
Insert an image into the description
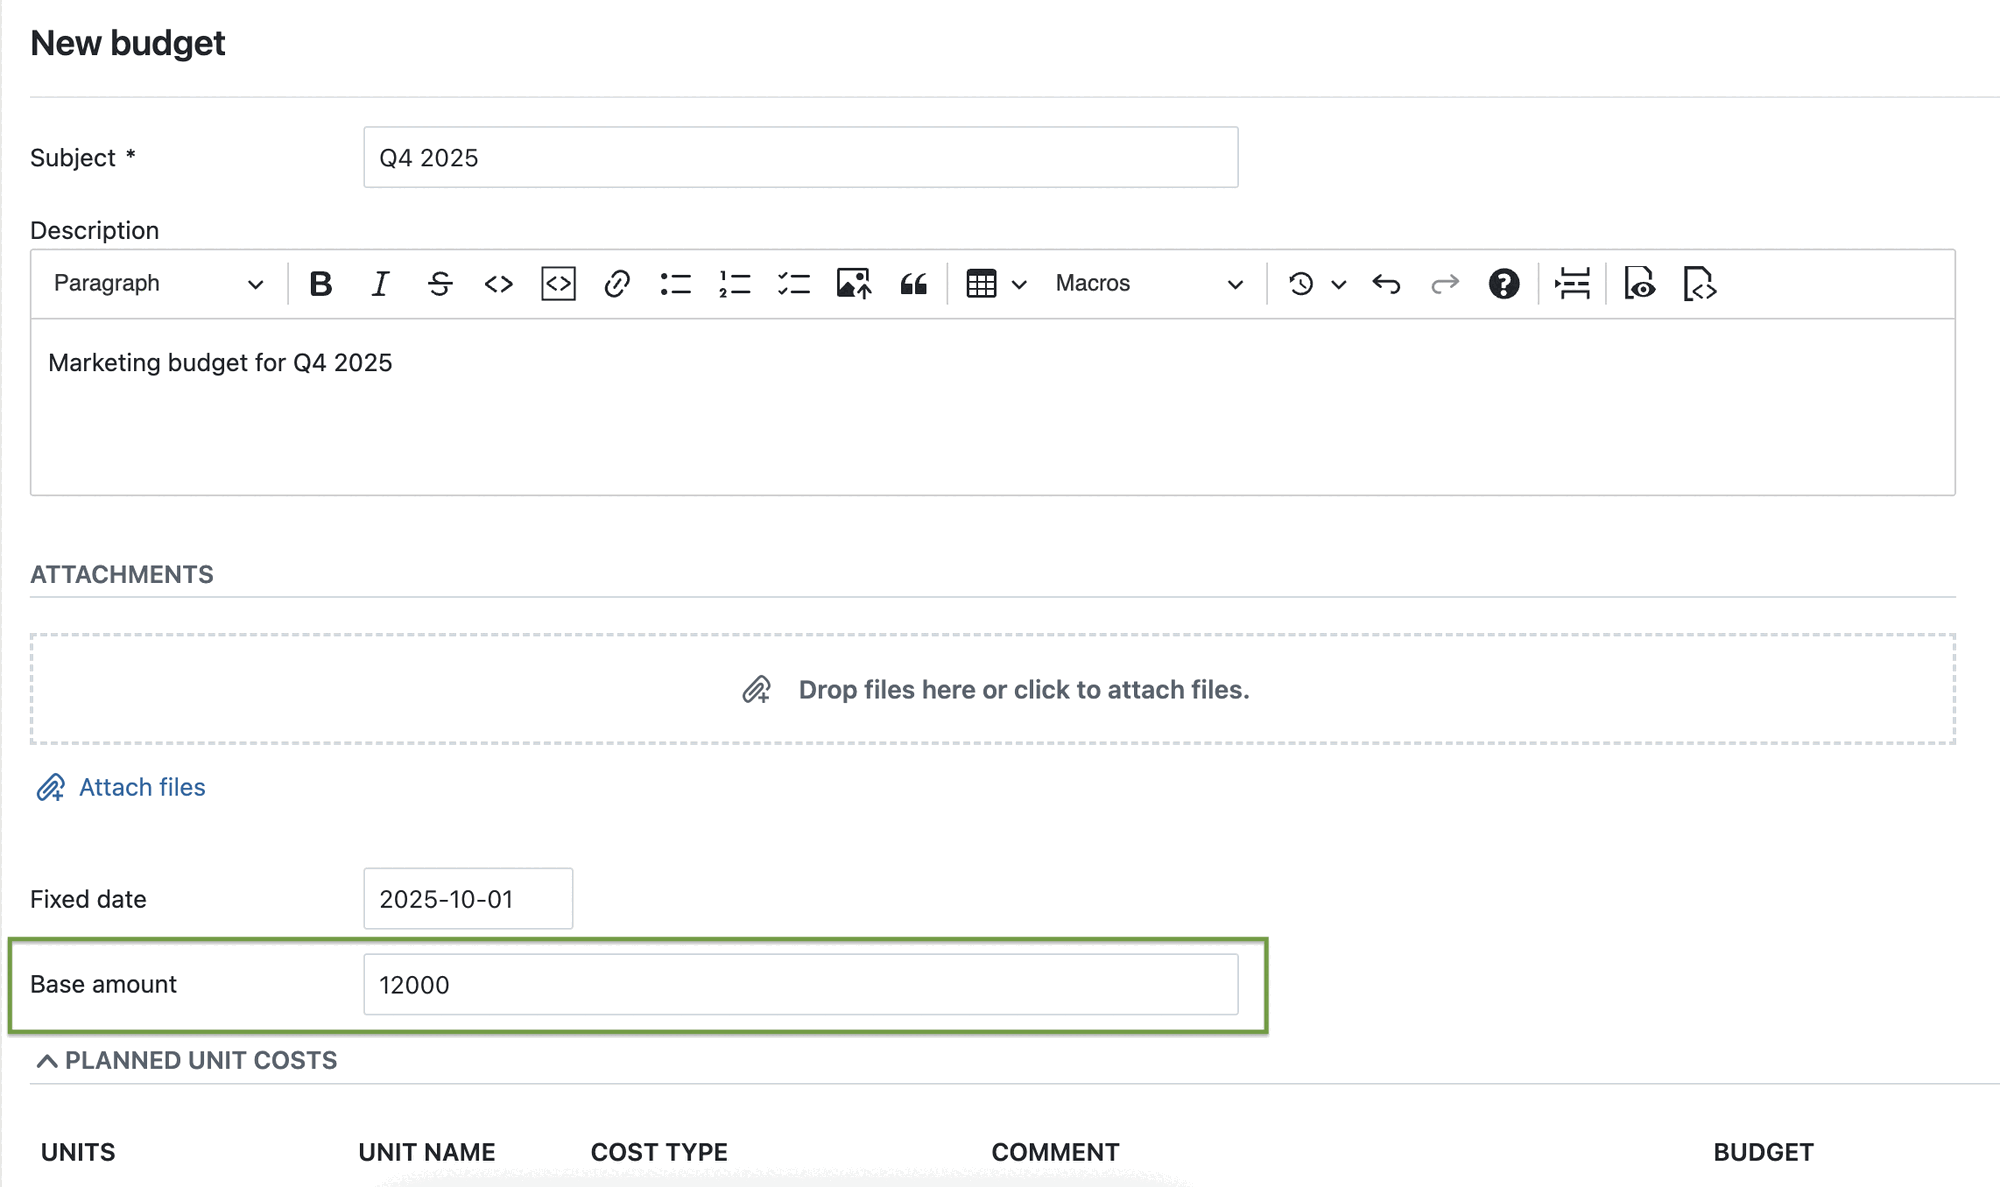tap(853, 283)
